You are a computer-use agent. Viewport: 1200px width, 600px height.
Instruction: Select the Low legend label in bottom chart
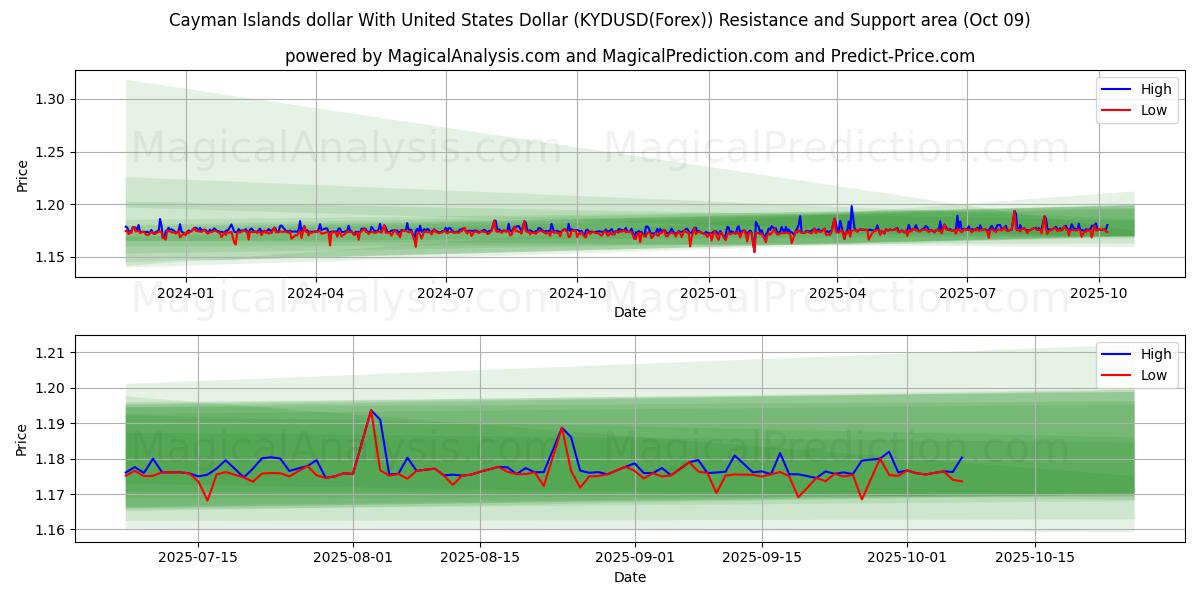click(x=1153, y=375)
